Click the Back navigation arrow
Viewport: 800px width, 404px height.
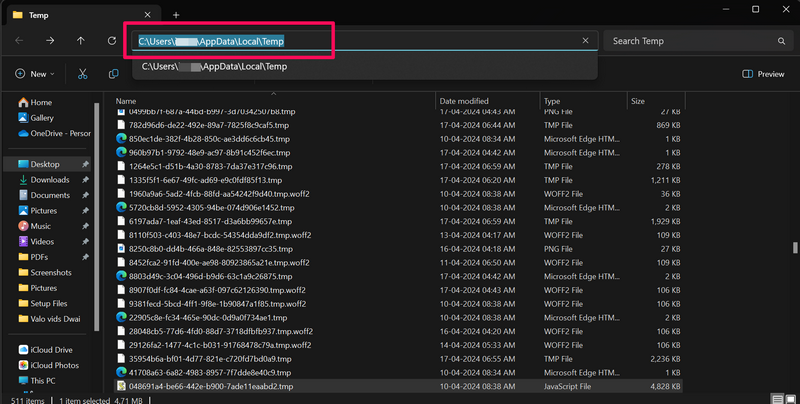point(19,41)
